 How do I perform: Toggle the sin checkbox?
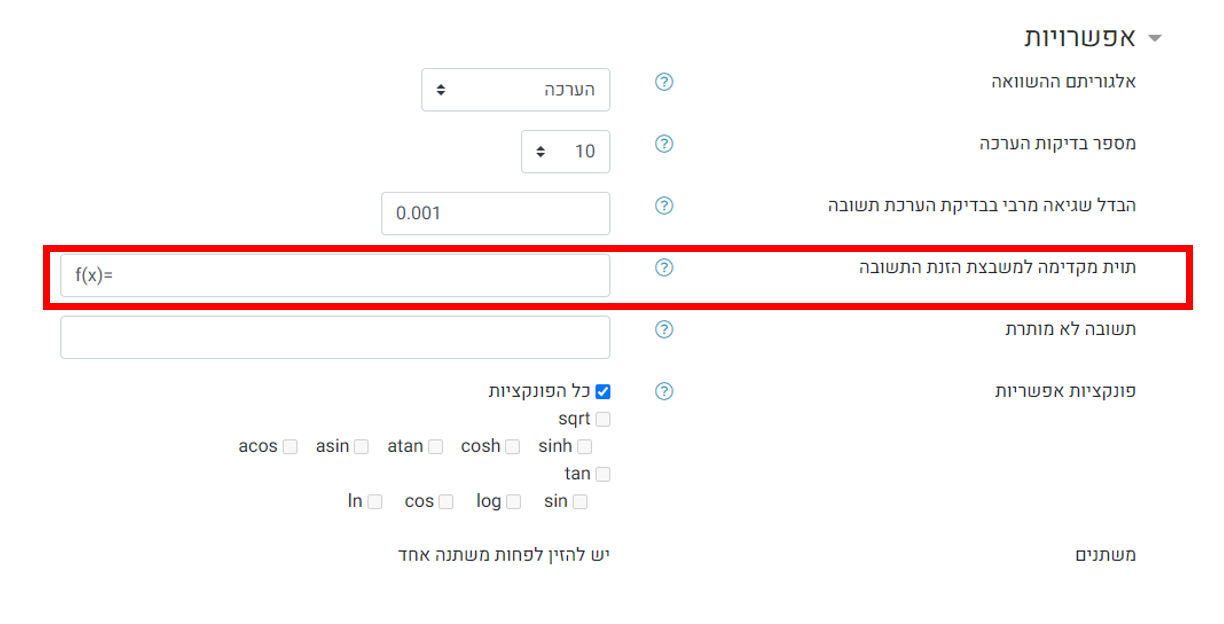(x=580, y=502)
